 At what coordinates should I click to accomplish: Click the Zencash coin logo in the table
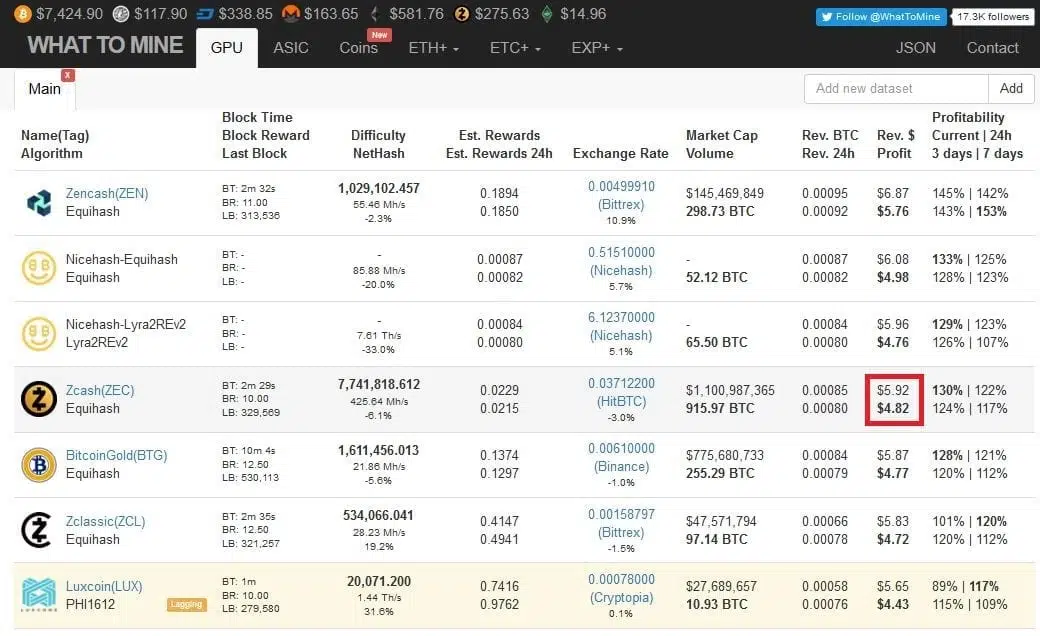[x=39, y=202]
